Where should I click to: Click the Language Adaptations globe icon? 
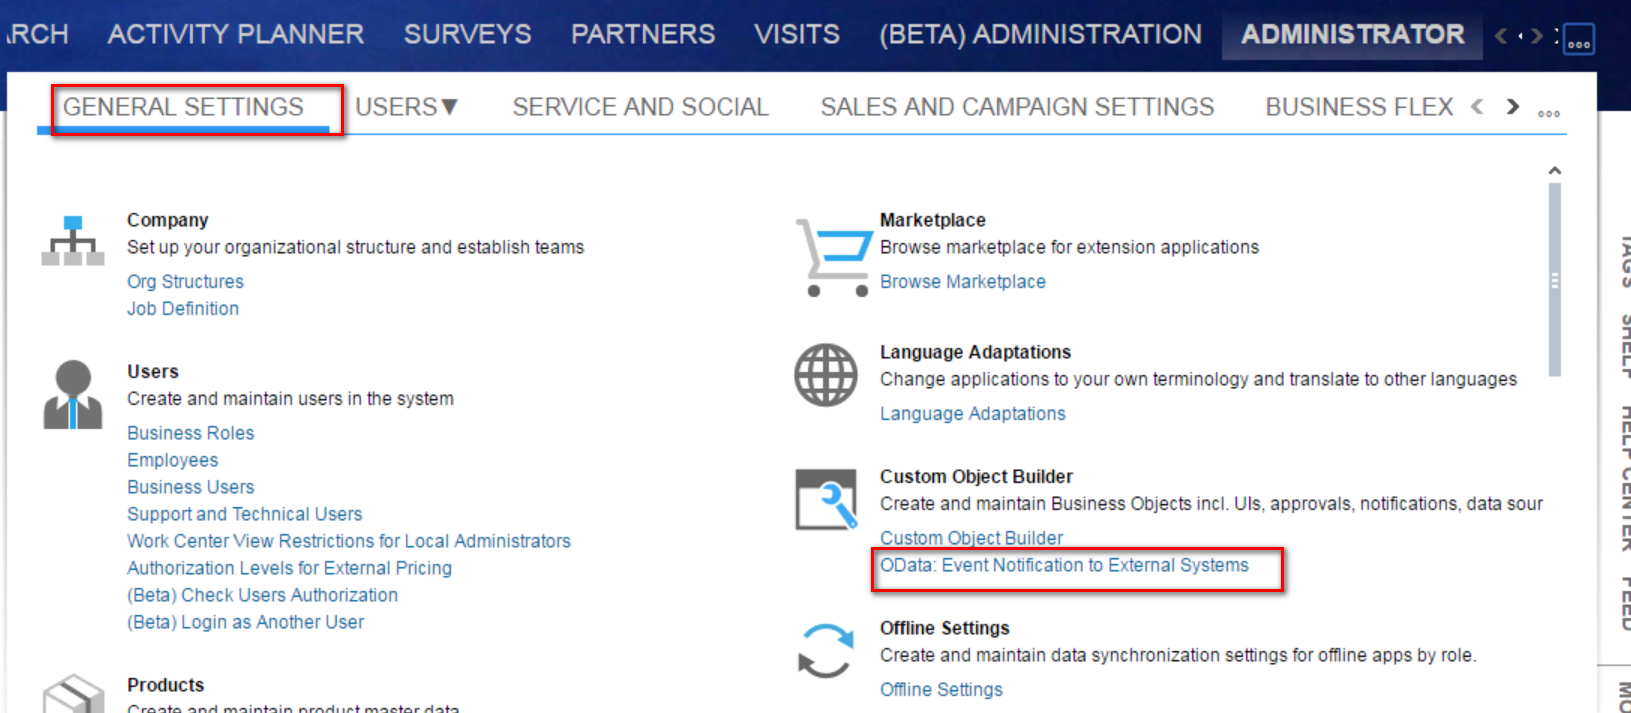(x=826, y=375)
